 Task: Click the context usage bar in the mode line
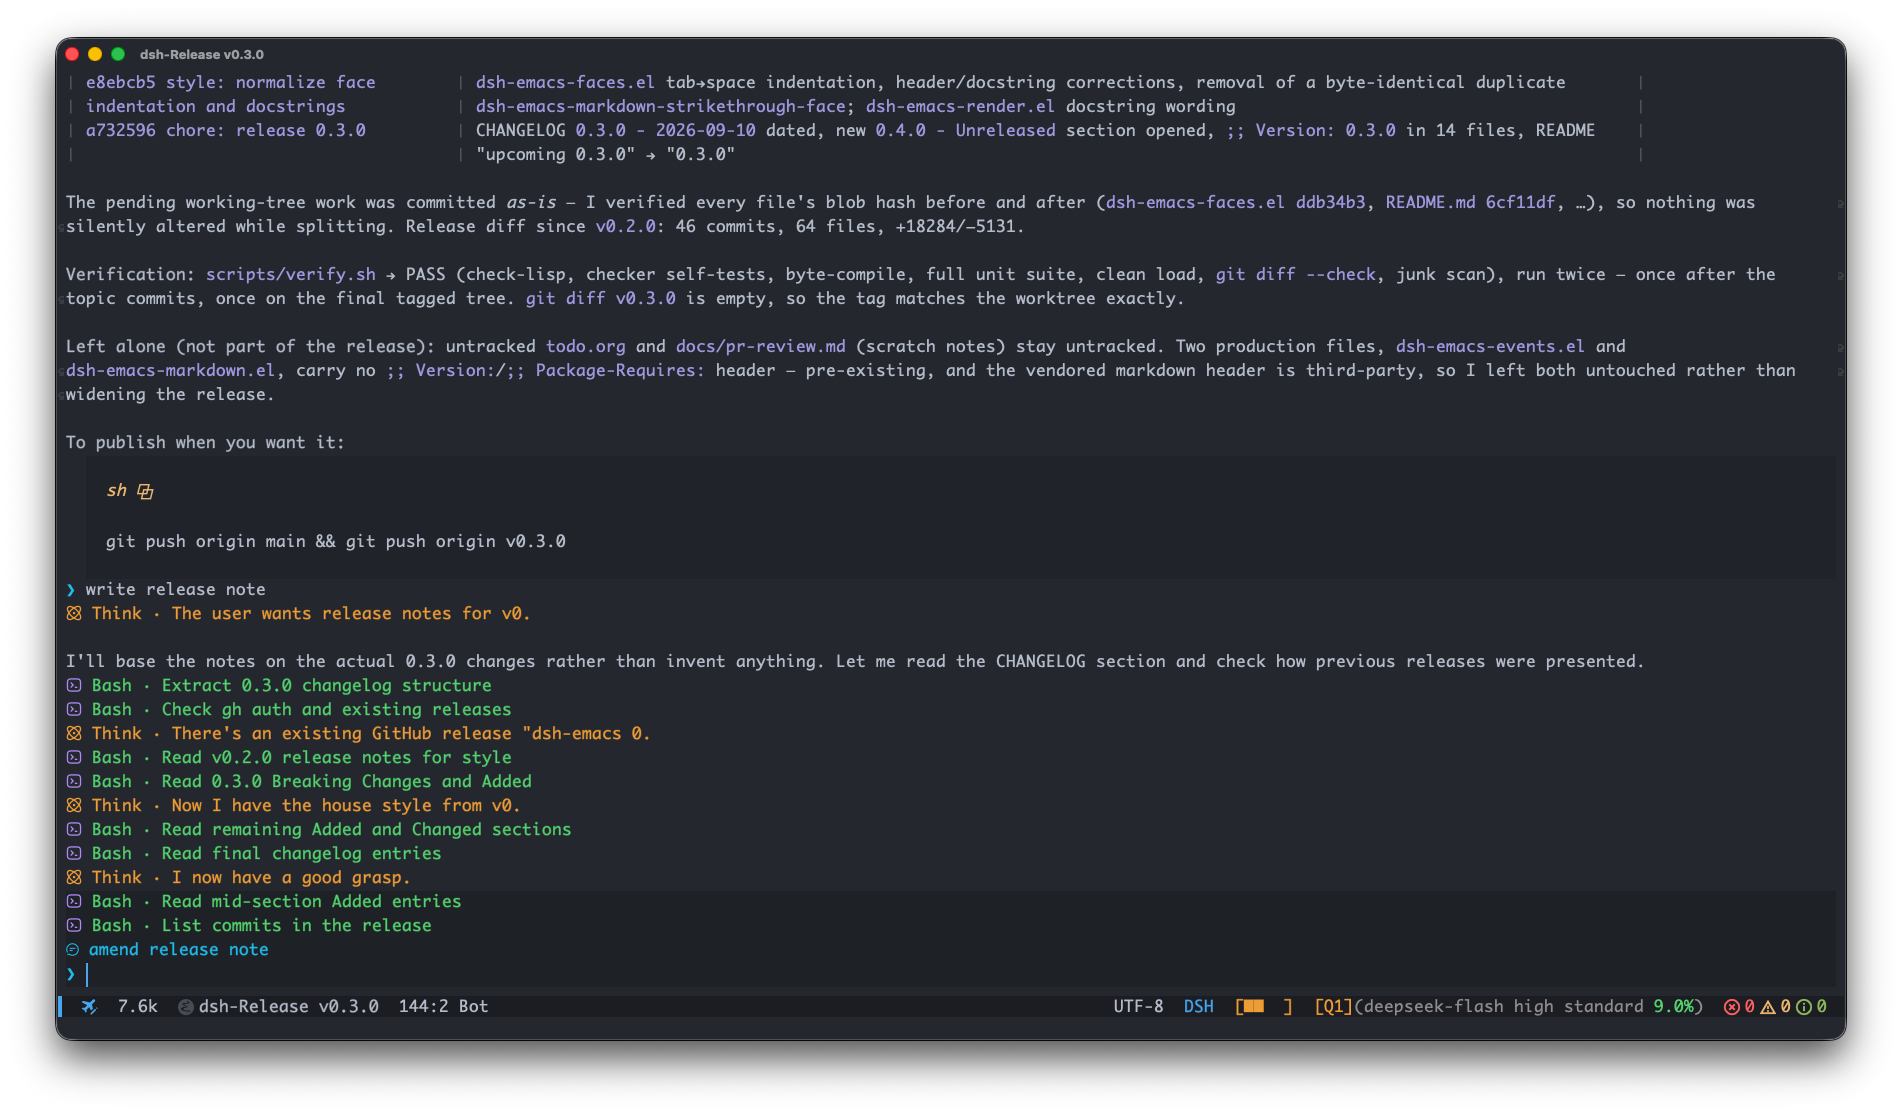coord(1264,1006)
